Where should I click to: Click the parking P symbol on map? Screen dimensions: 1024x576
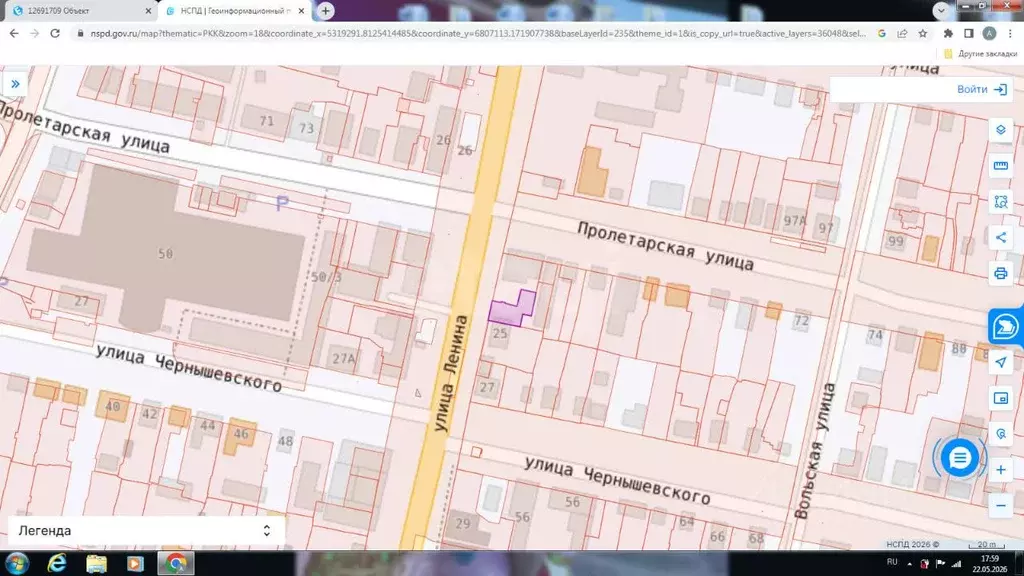(x=281, y=204)
